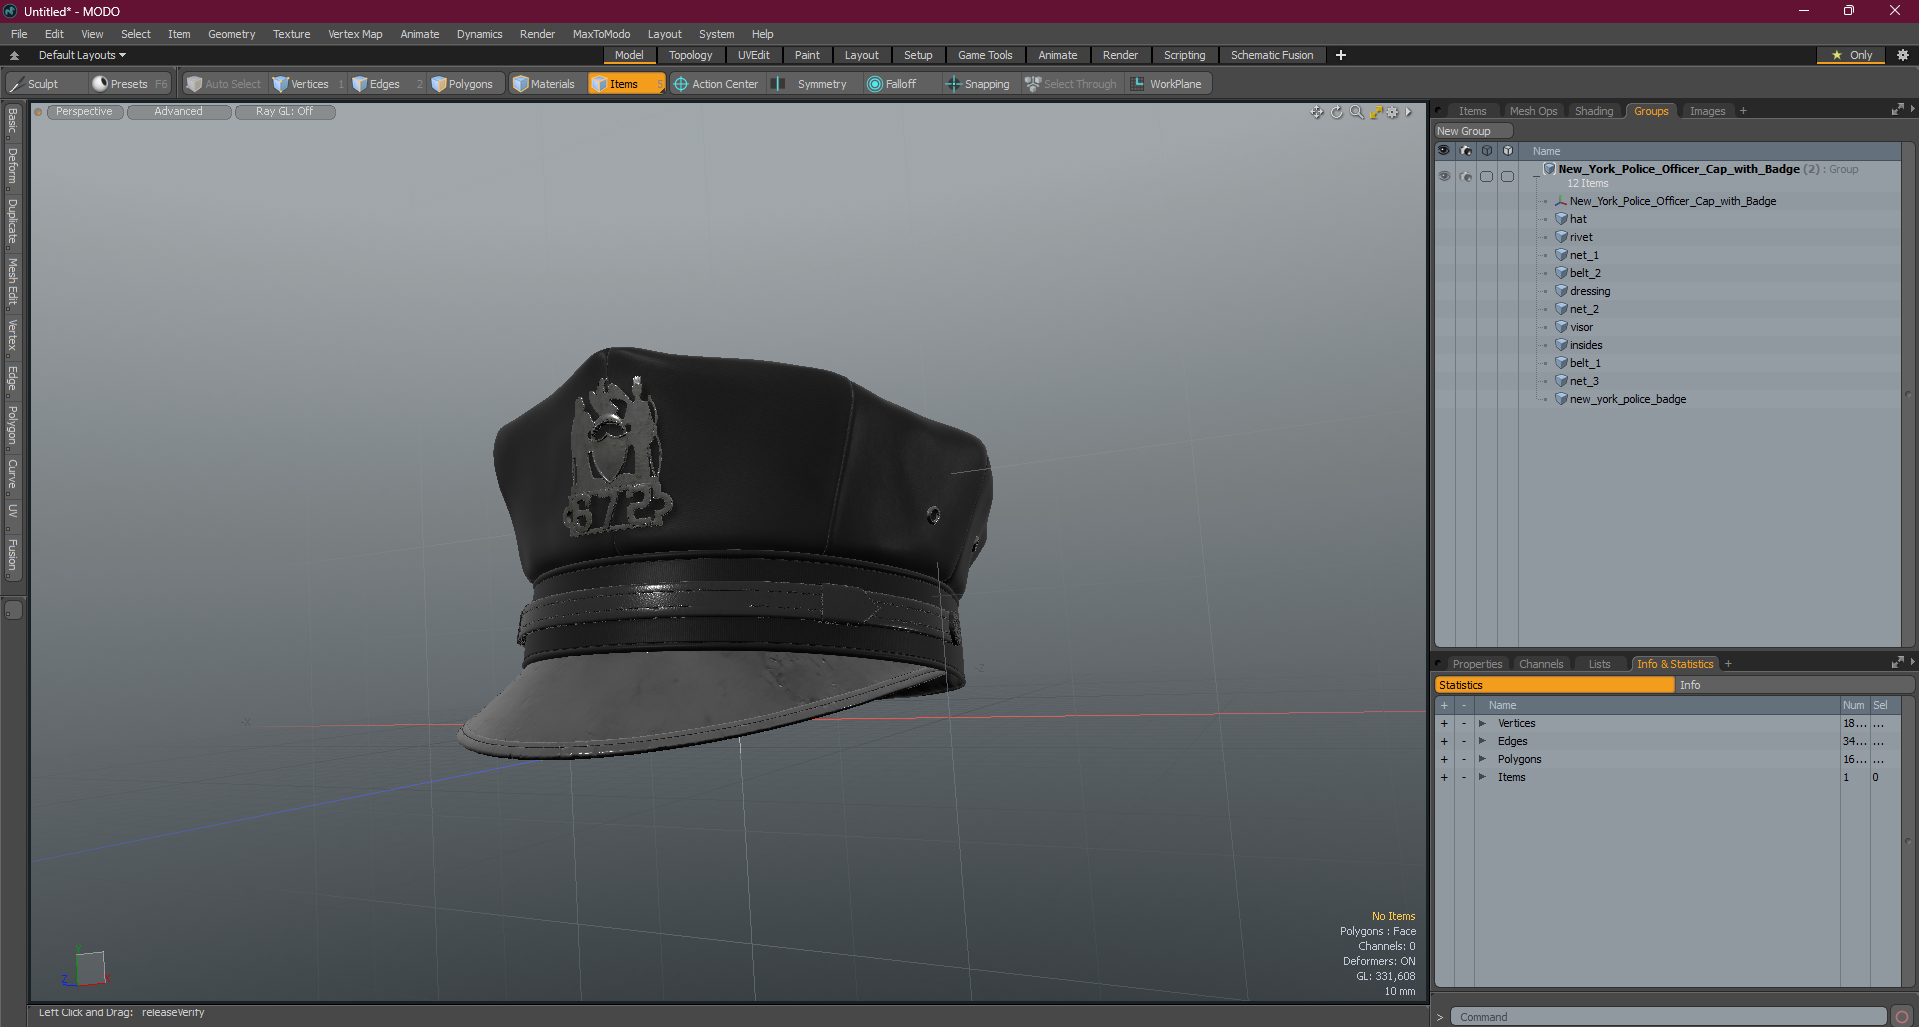Click the viewport pan (move) icon
Viewport: 1919px width, 1027px height.
tap(1317, 112)
